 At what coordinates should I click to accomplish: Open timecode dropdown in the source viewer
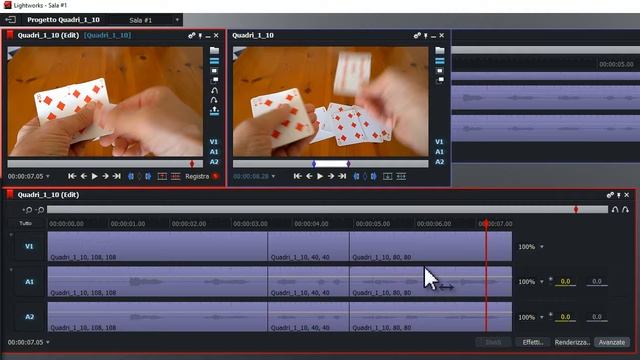tap(273, 176)
